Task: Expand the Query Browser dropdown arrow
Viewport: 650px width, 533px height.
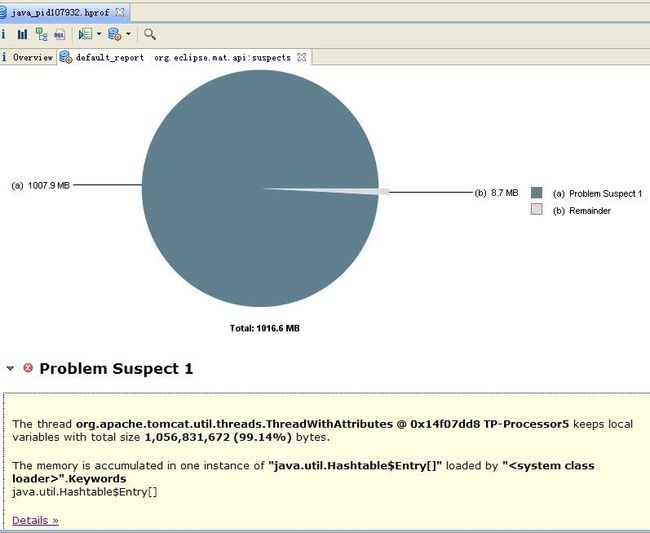Action: [x=128, y=34]
